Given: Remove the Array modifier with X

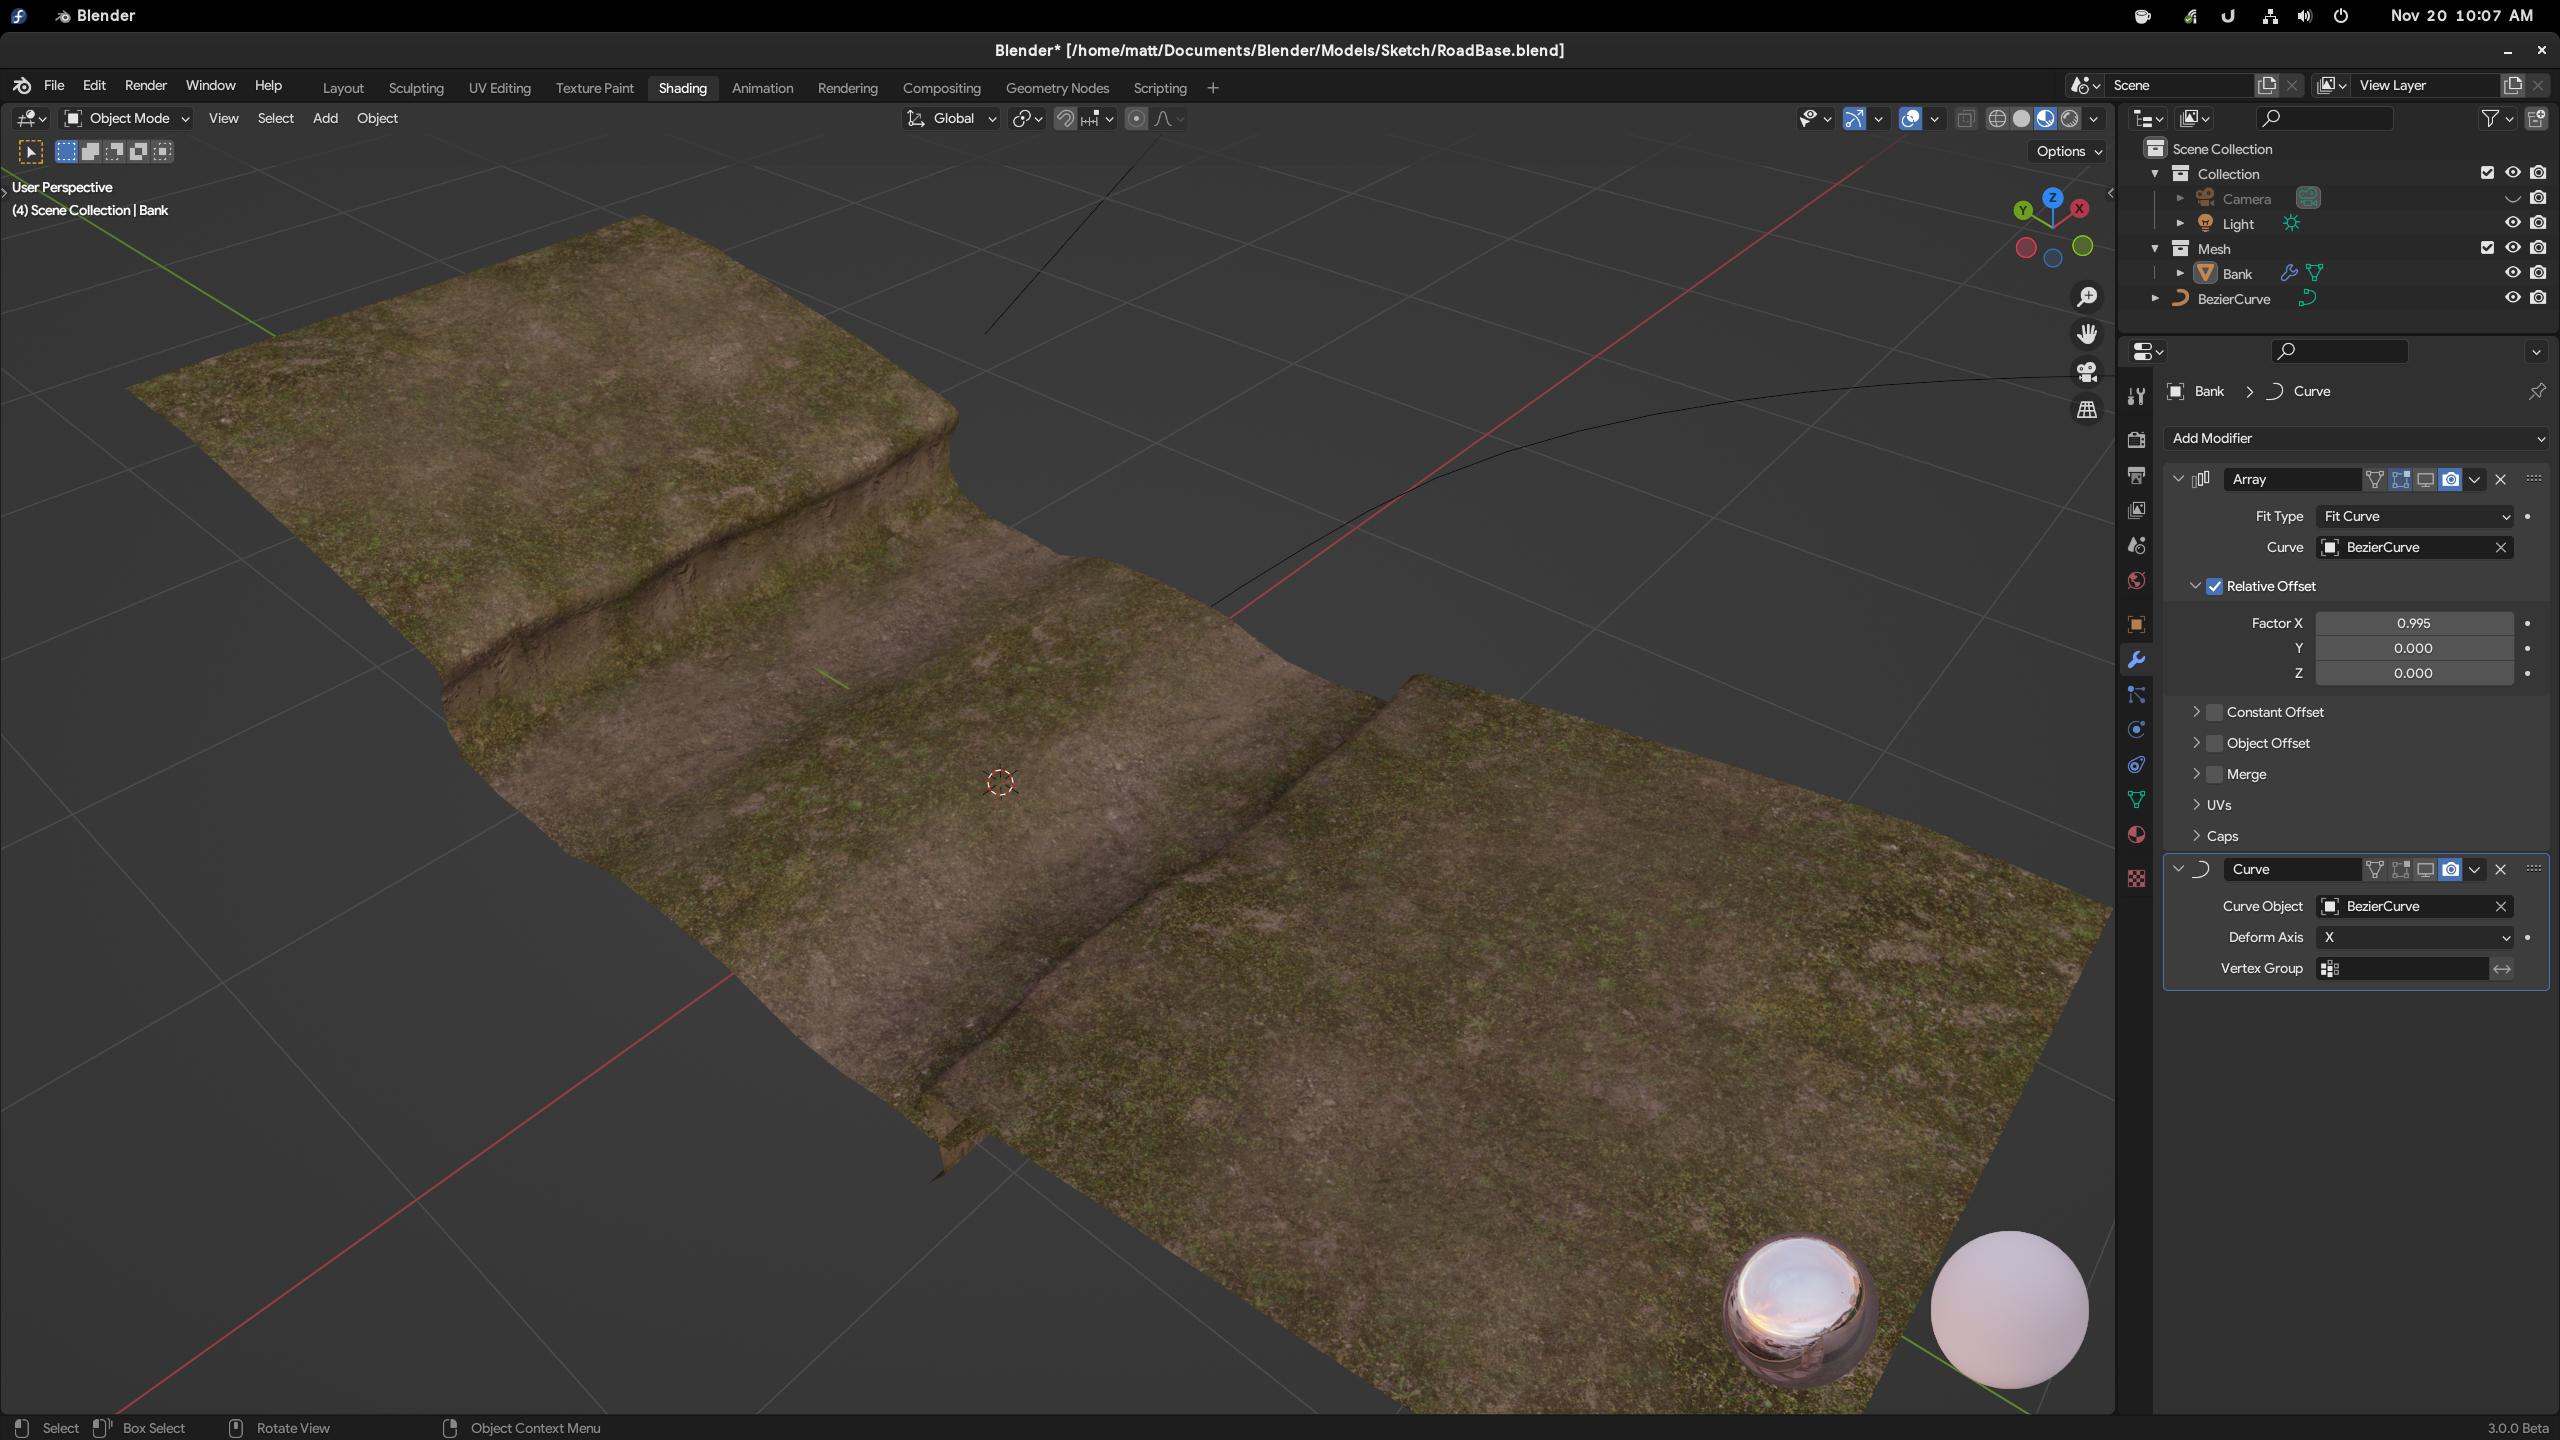Looking at the screenshot, I should pyautogui.click(x=2500, y=479).
